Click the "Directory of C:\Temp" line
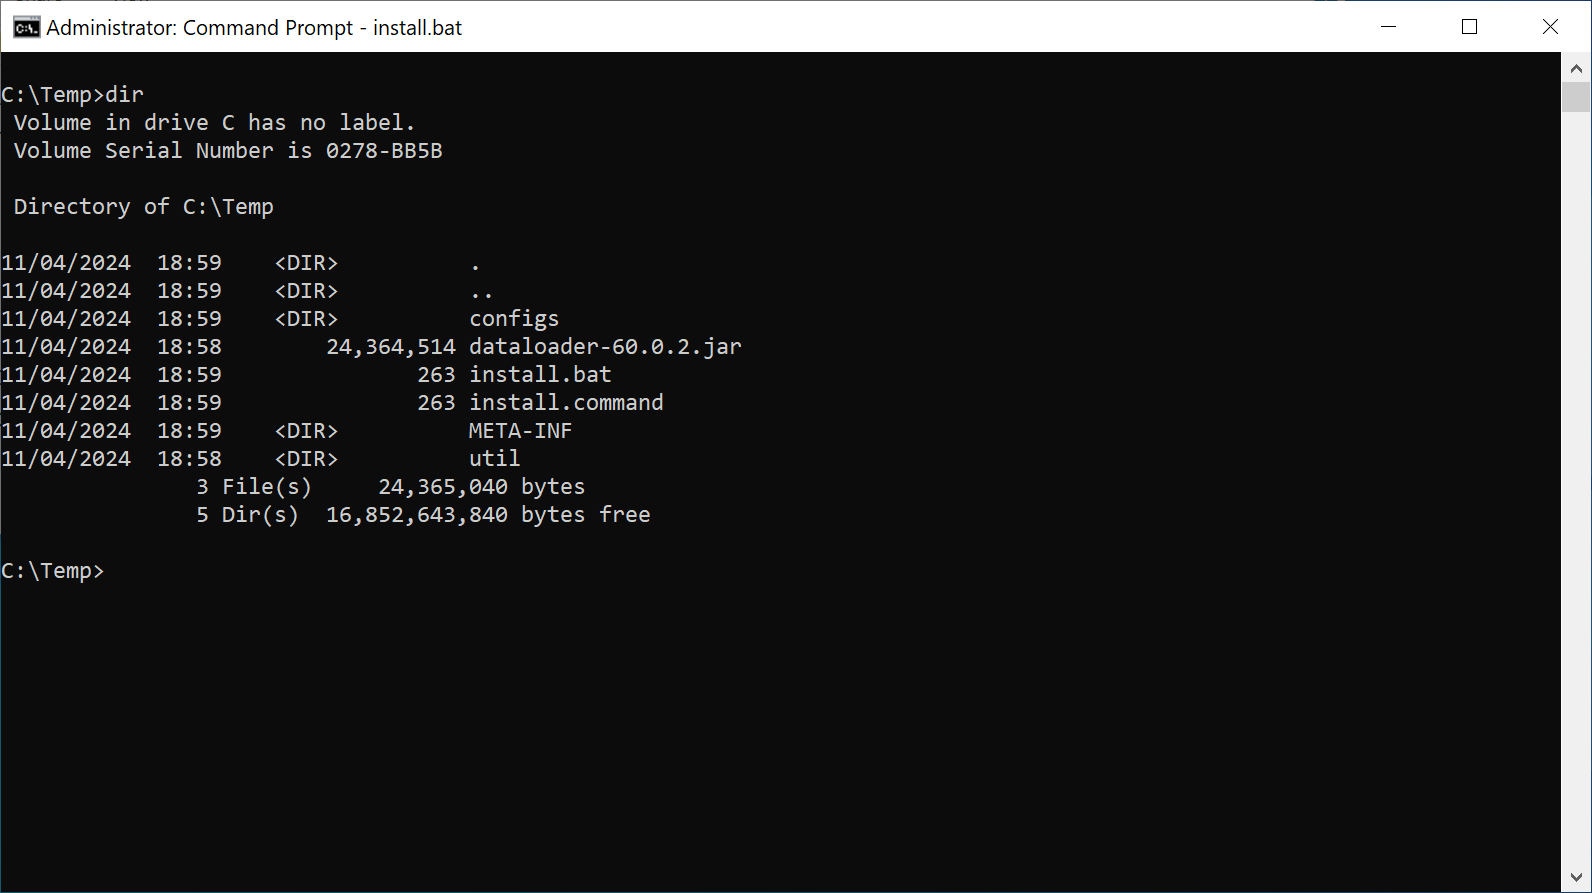 tap(143, 207)
